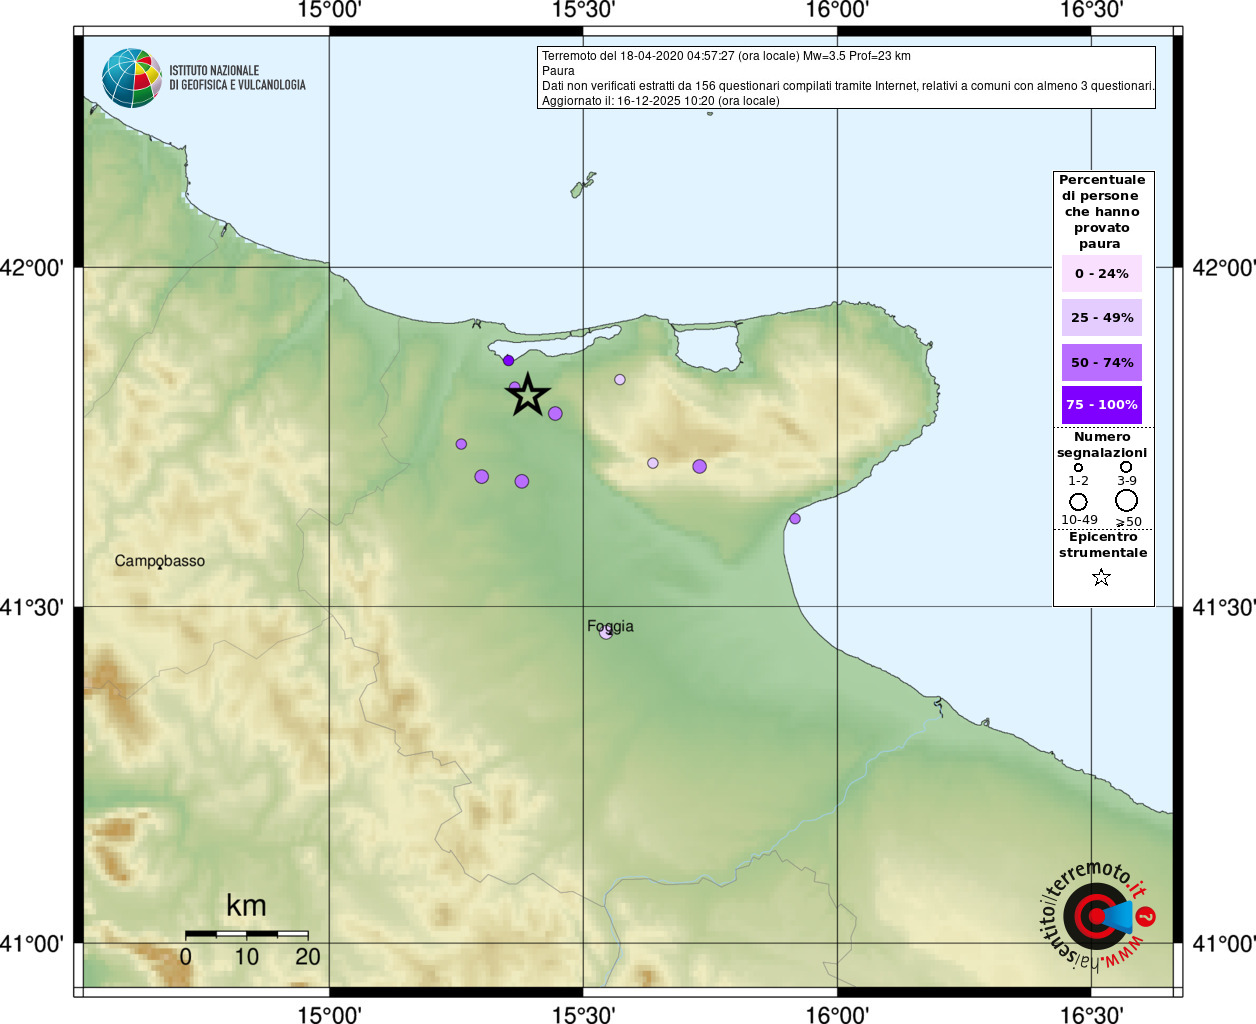
Task: Click the black epicenter star on the map
Action: click(528, 395)
